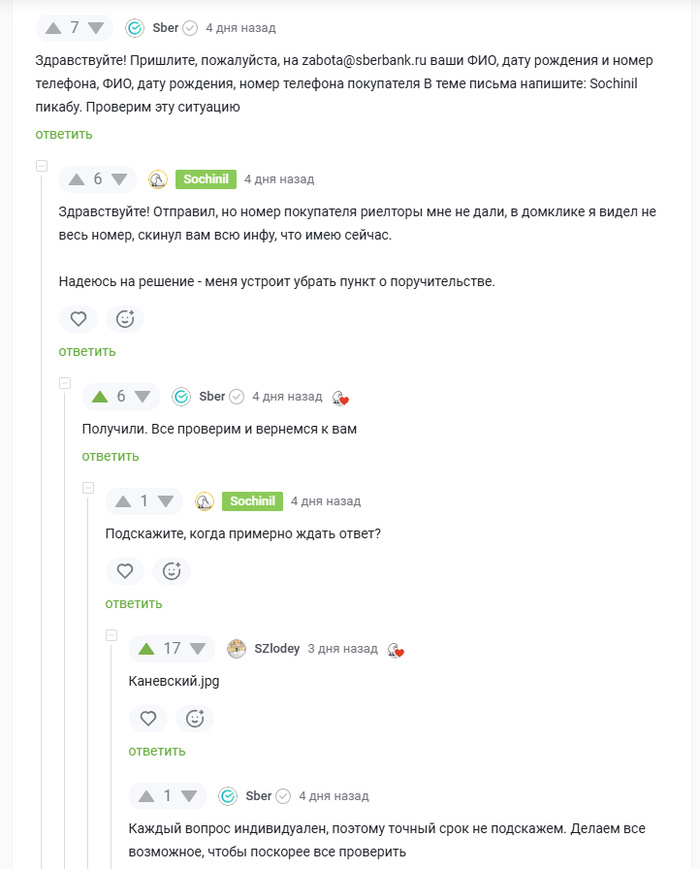
Task: Open SZlodey username profile link
Action: coord(277,648)
